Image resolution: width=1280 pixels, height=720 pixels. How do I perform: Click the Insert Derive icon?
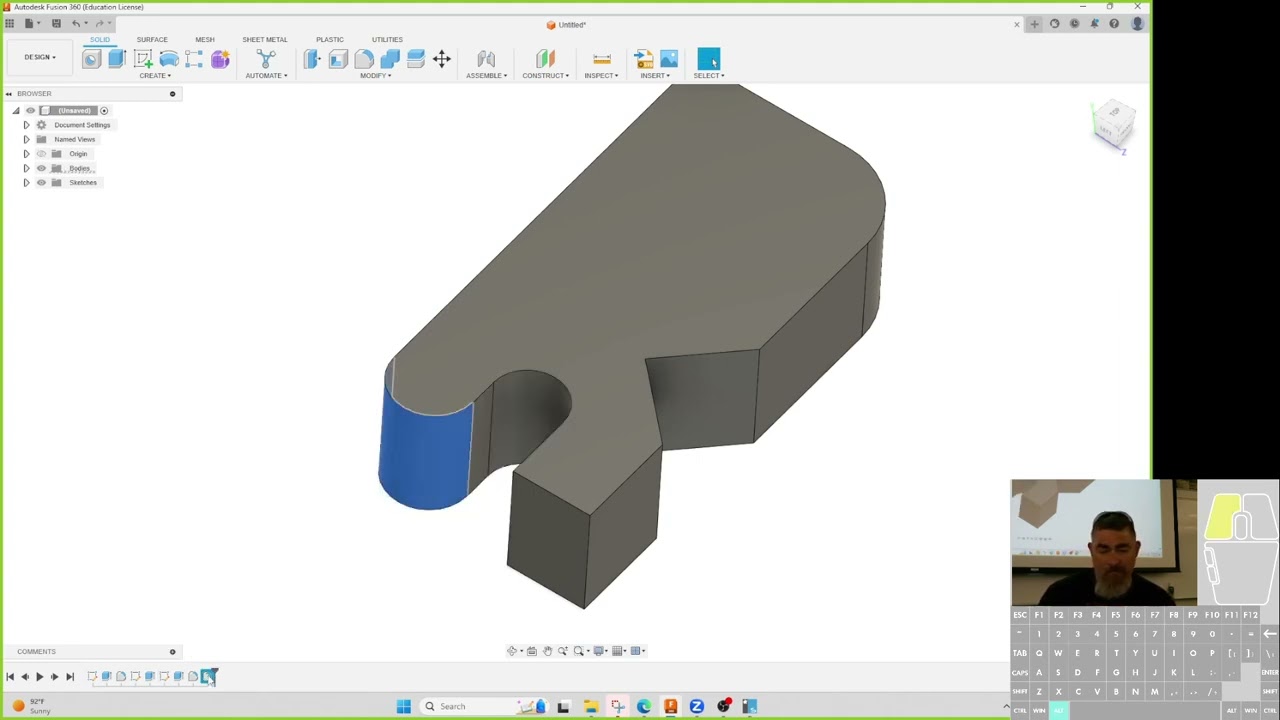pyautogui.click(x=643, y=59)
